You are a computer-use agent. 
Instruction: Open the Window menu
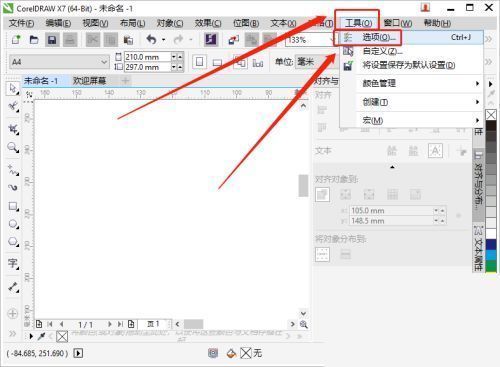click(x=398, y=23)
